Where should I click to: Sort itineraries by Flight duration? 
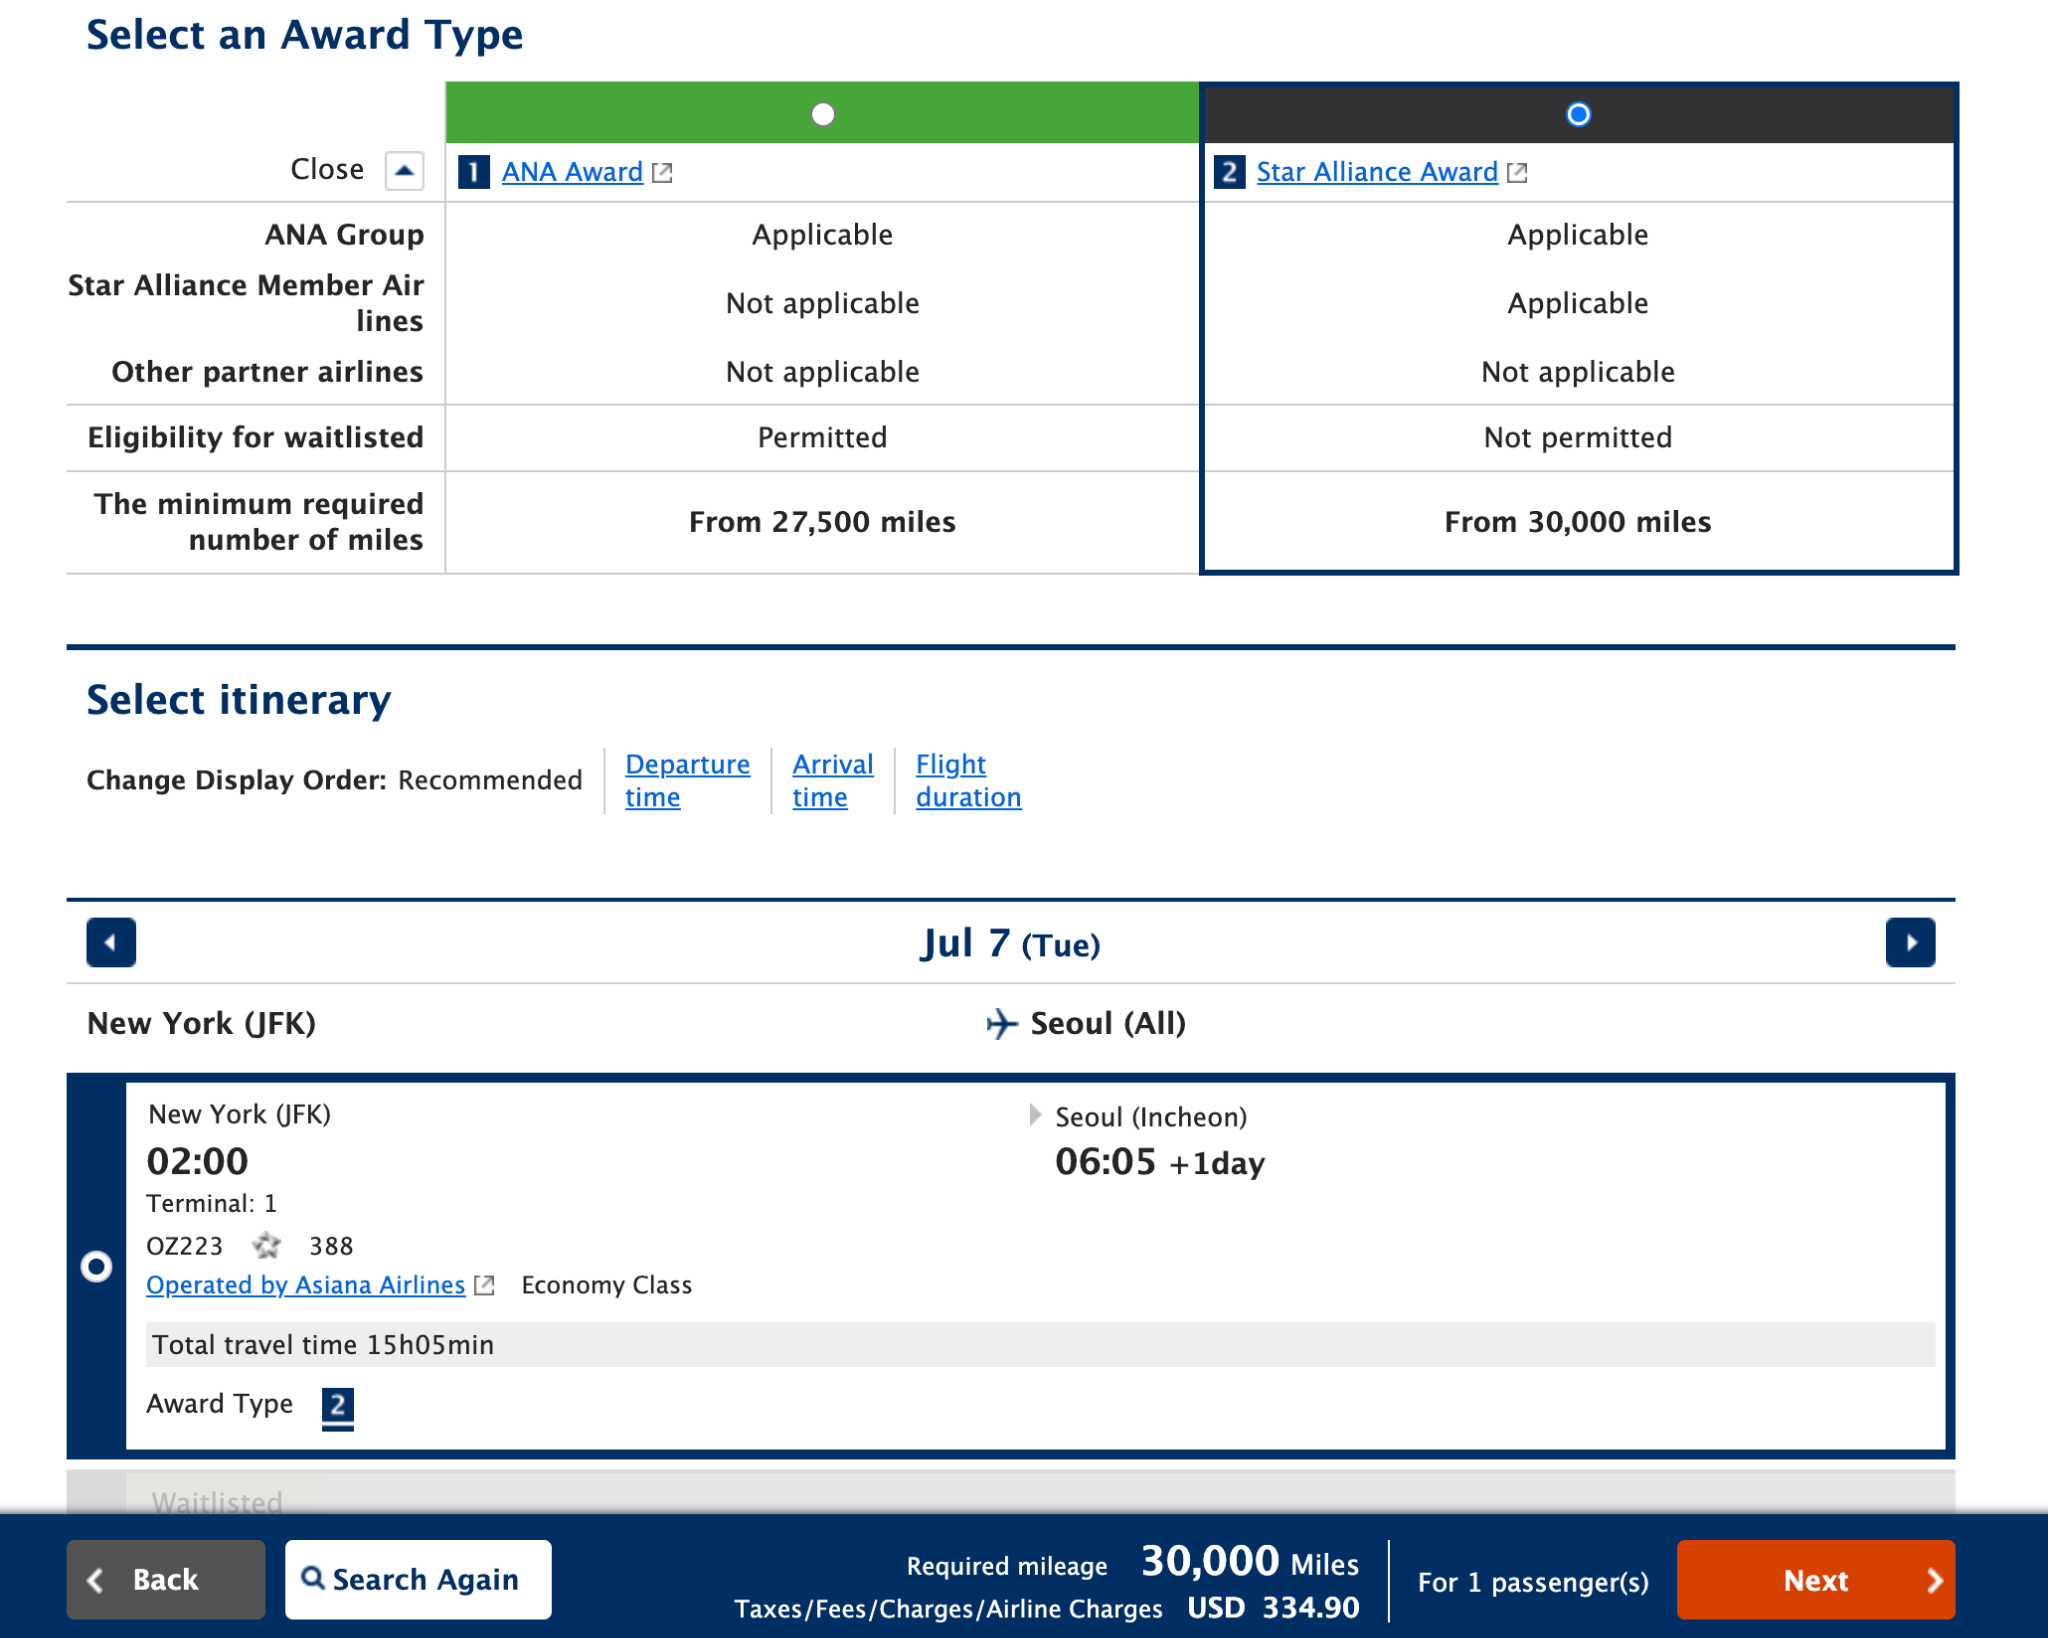[968, 780]
